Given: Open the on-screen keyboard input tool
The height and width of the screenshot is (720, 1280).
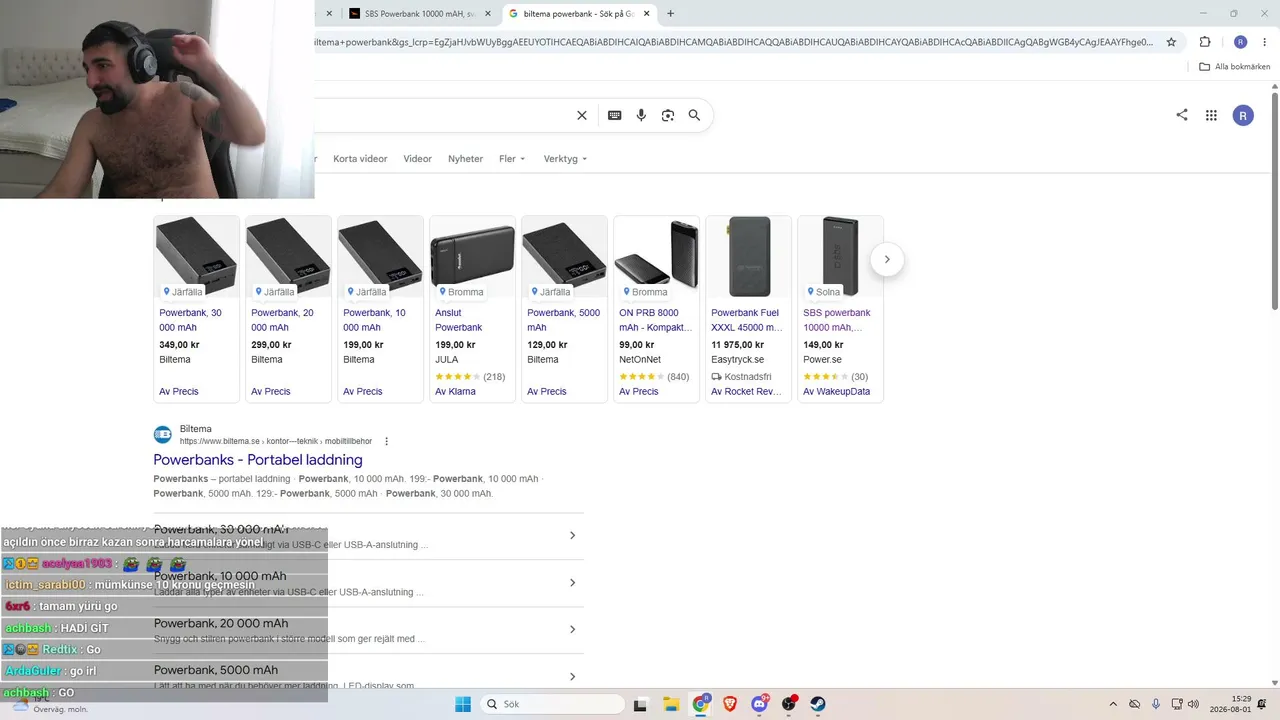Looking at the screenshot, I should pos(615,115).
